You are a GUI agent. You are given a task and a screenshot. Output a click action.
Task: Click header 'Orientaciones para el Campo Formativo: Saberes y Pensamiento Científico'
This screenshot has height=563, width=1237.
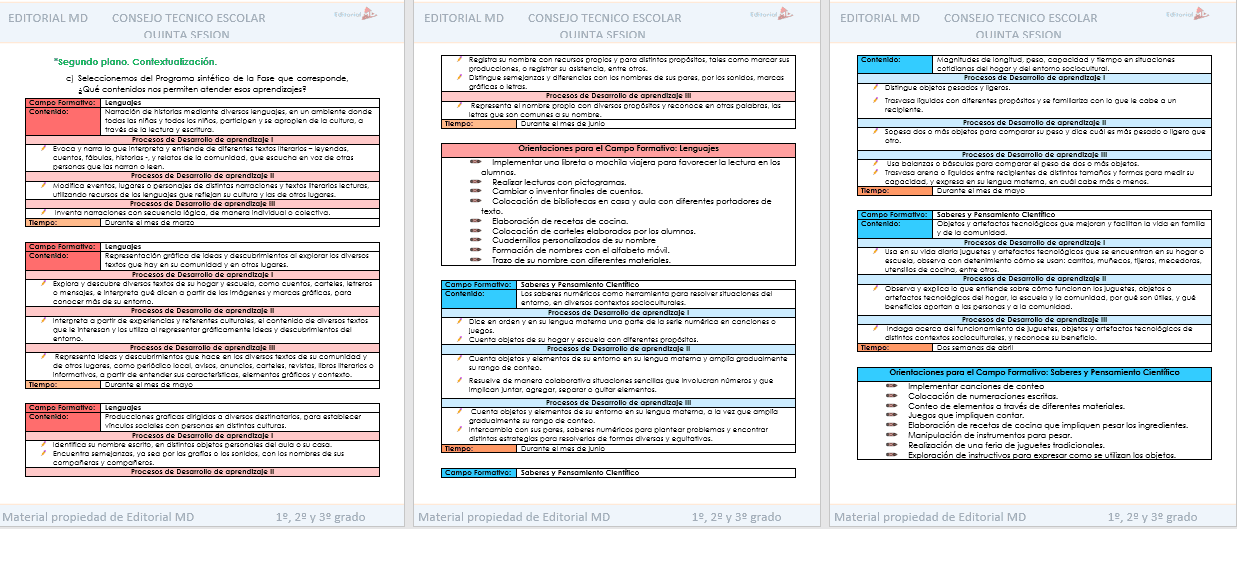coord(1035,373)
